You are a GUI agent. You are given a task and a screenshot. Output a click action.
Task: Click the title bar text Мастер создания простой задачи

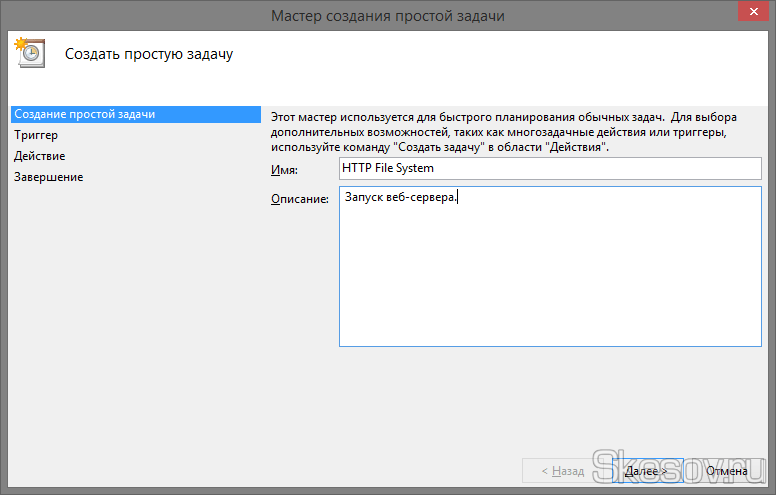coord(388,16)
